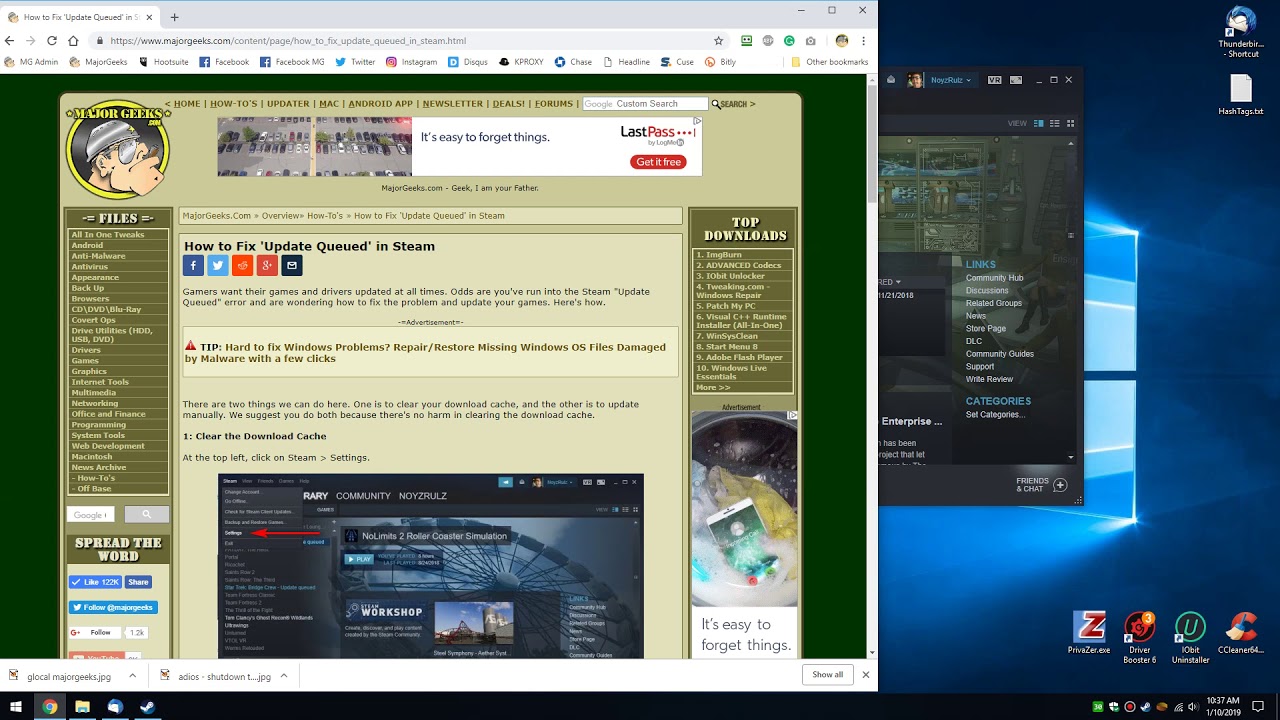The height and width of the screenshot is (720, 1280).
Task: Open the Grammarly extension icon
Action: click(789, 41)
